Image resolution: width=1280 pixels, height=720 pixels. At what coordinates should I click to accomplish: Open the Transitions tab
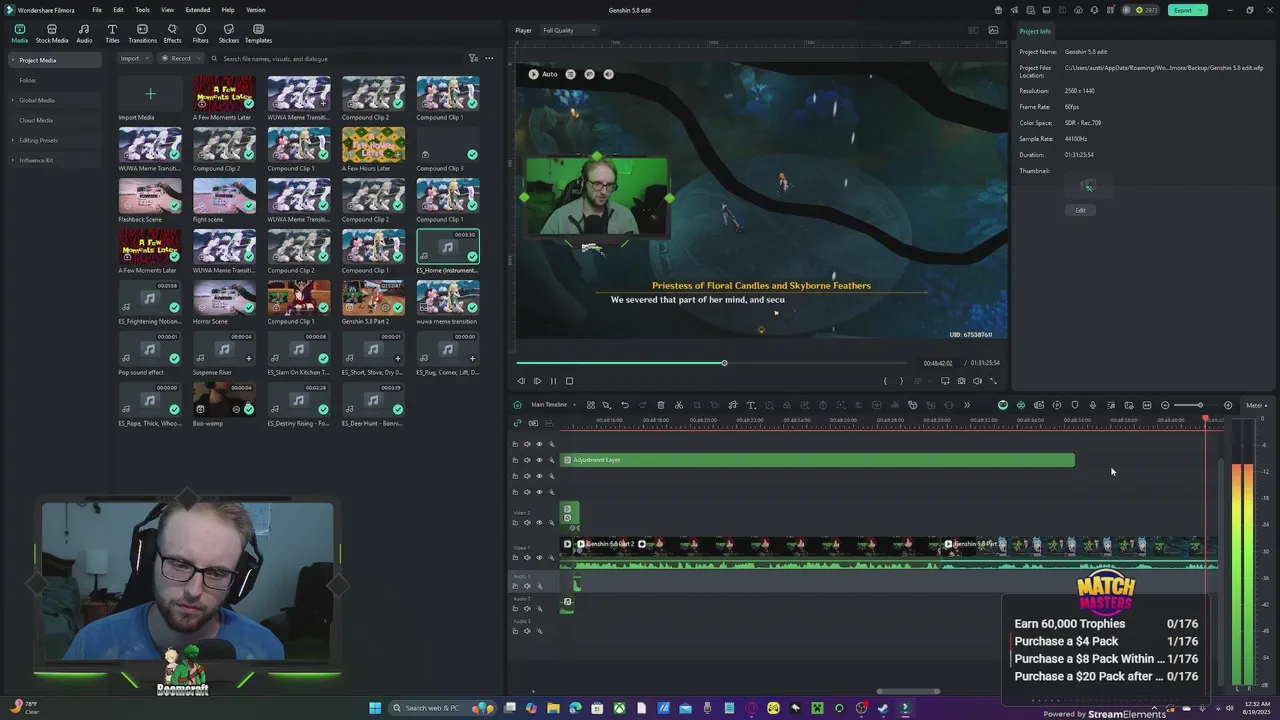click(142, 34)
